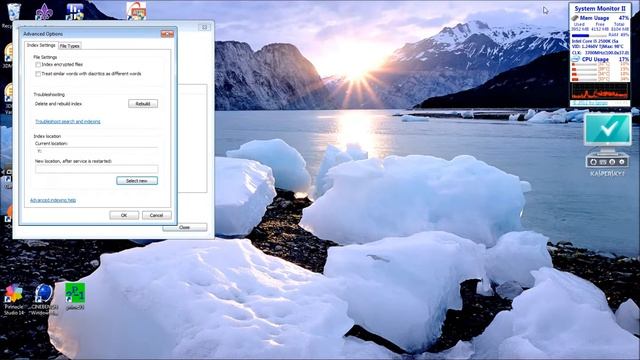Open the purple fleur-de-lis desktop shortcut
This screenshot has height=360, width=640.
pos(44,11)
